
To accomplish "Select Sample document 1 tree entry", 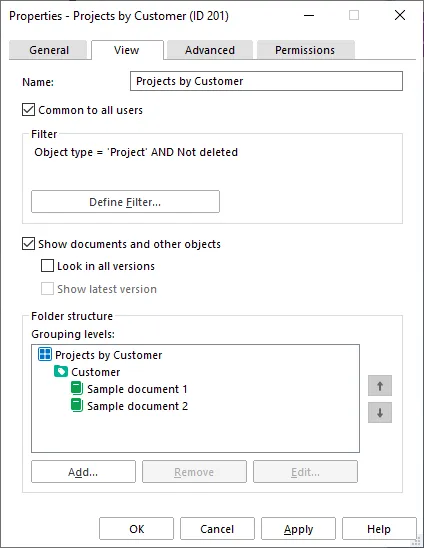I will pos(137,389).
